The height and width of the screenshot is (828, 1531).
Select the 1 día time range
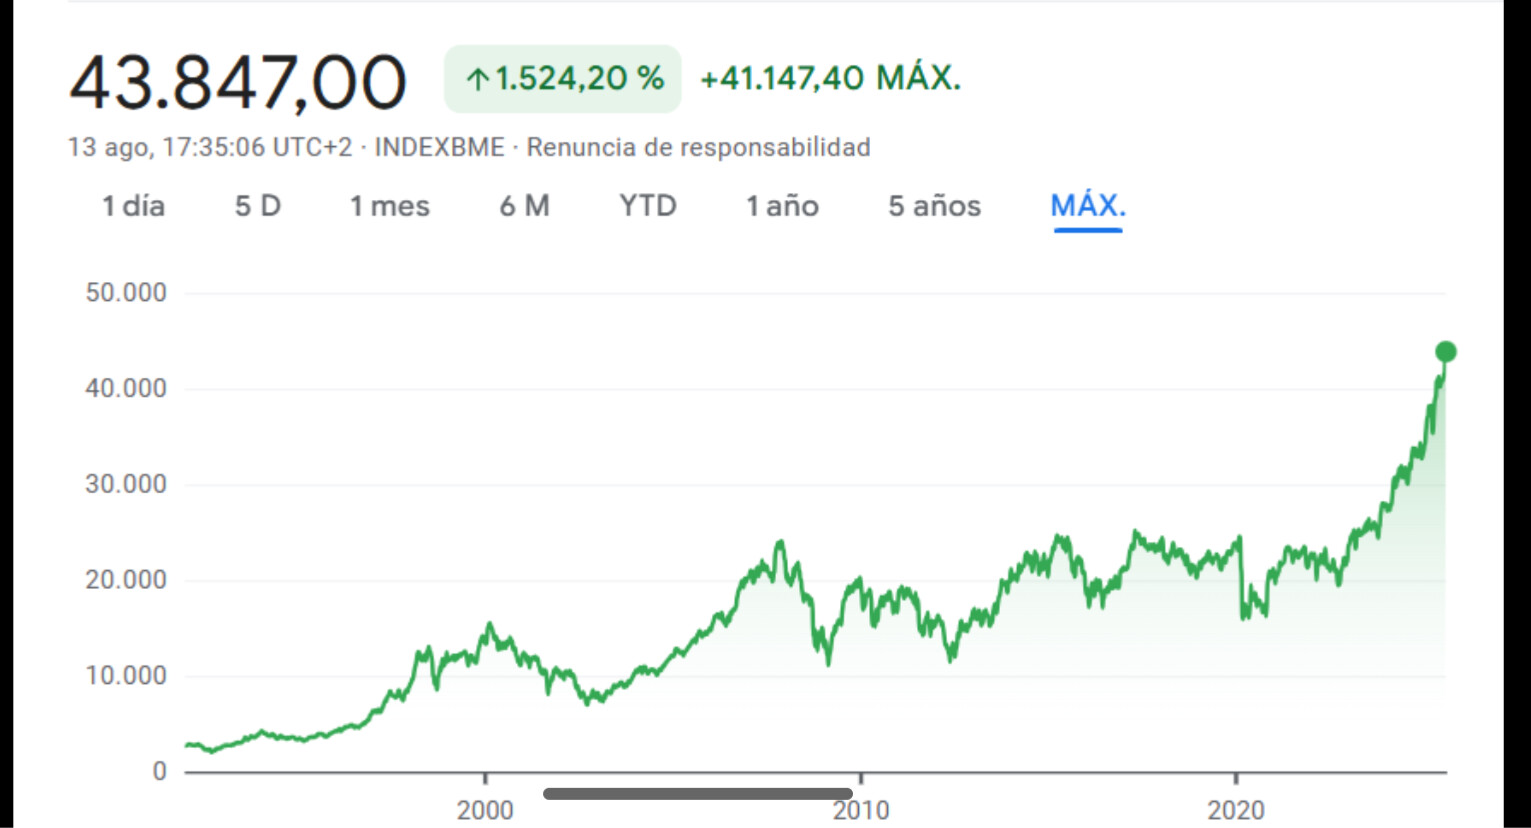click(x=133, y=206)
